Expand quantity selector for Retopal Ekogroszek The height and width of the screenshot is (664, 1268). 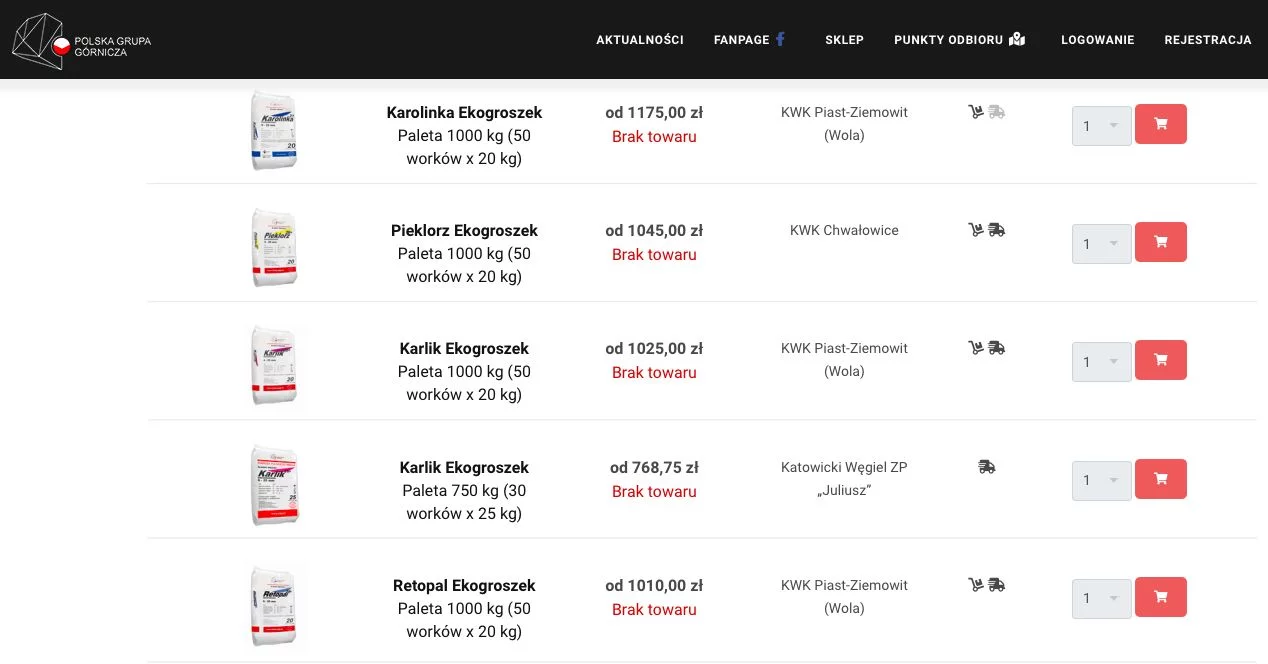[x=1102, y=599]
